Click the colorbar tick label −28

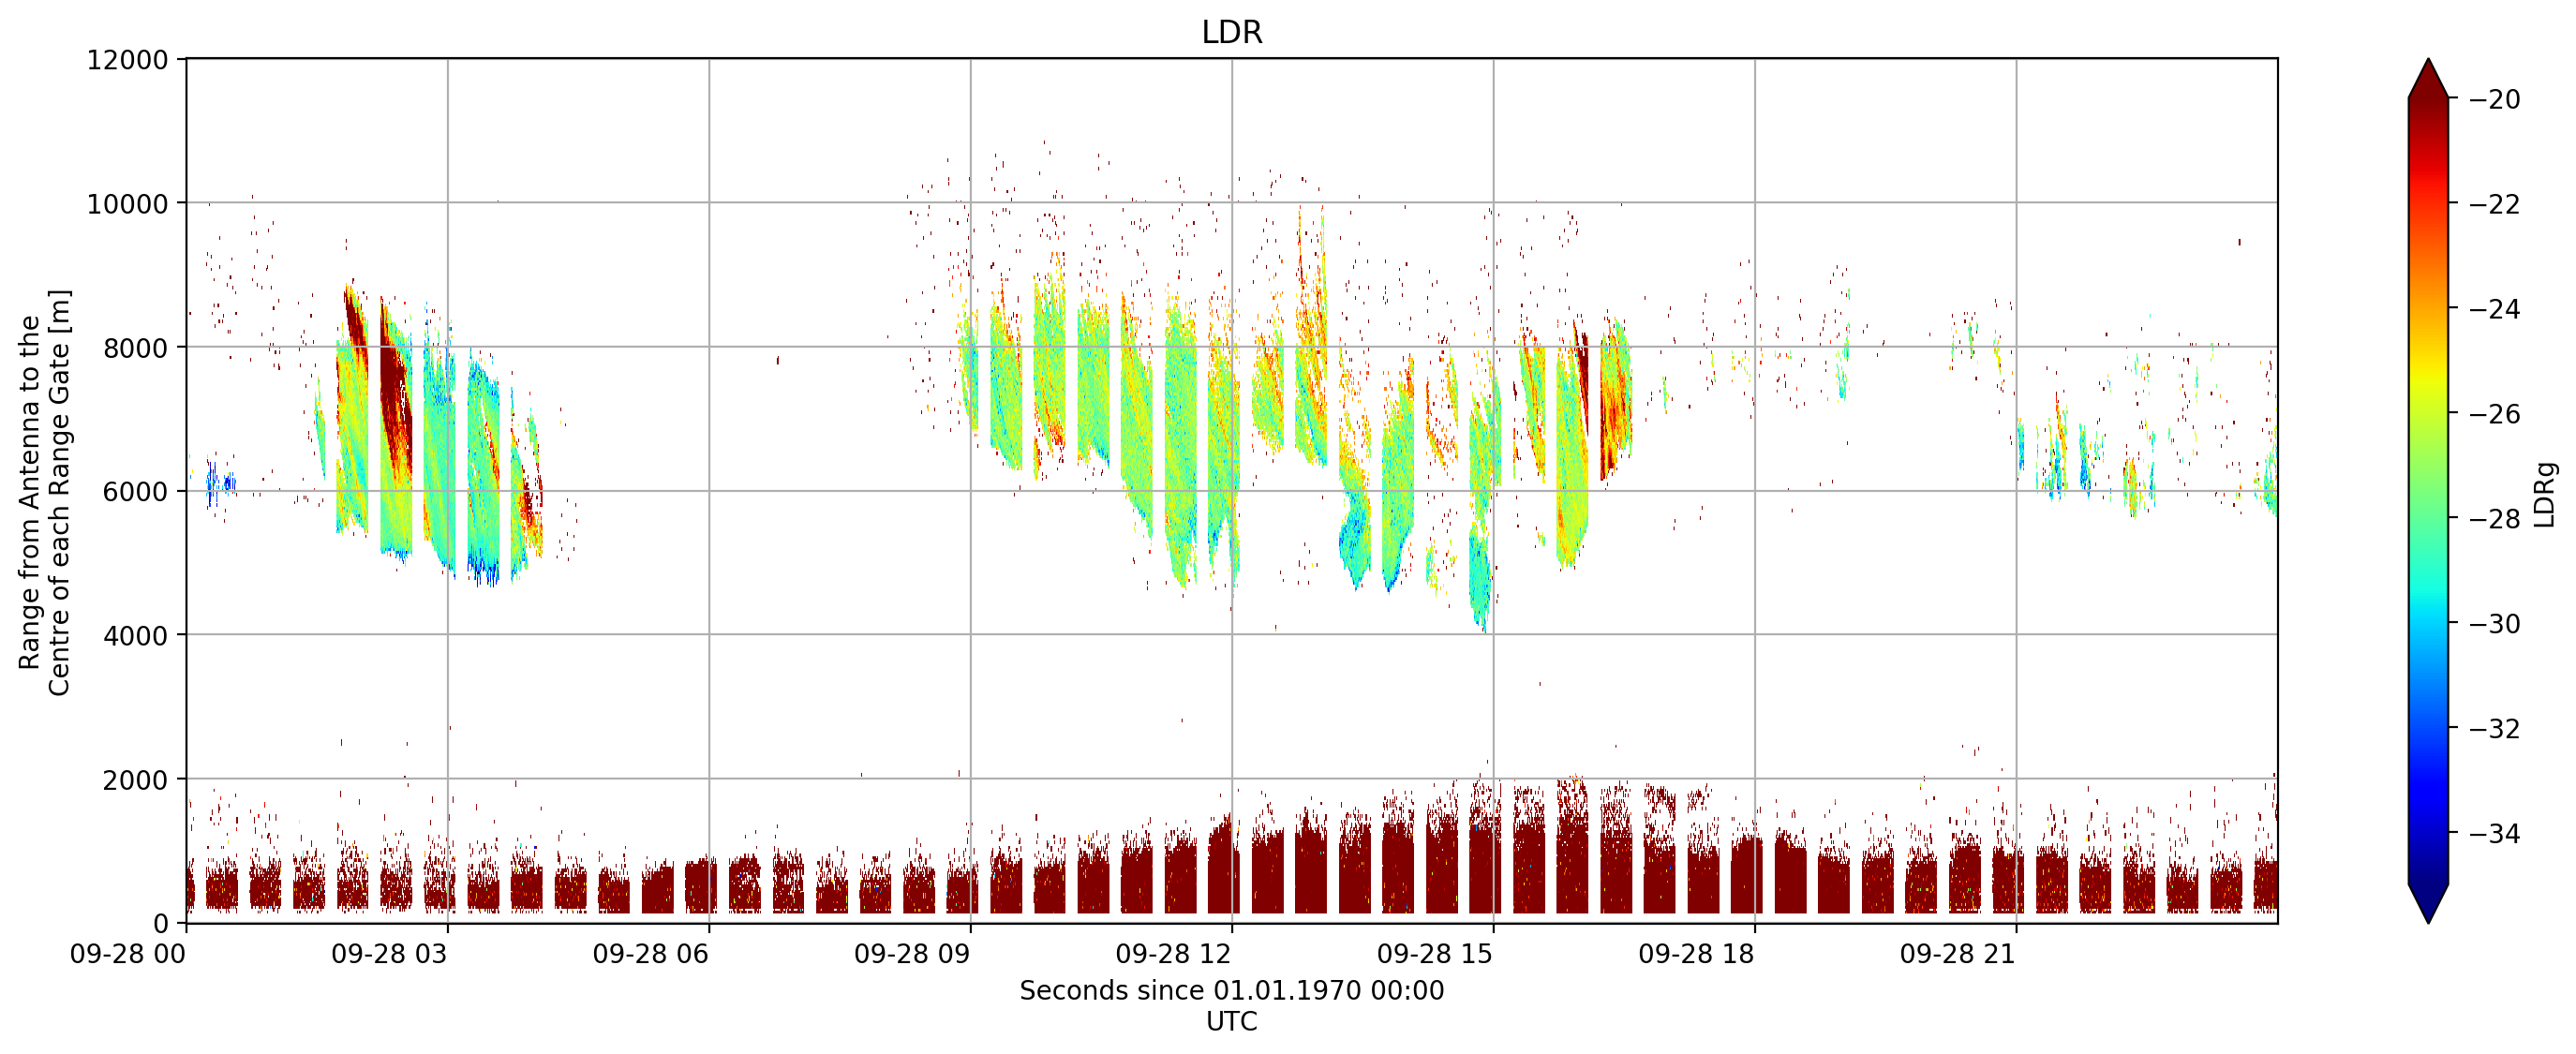coord(2495,519)
